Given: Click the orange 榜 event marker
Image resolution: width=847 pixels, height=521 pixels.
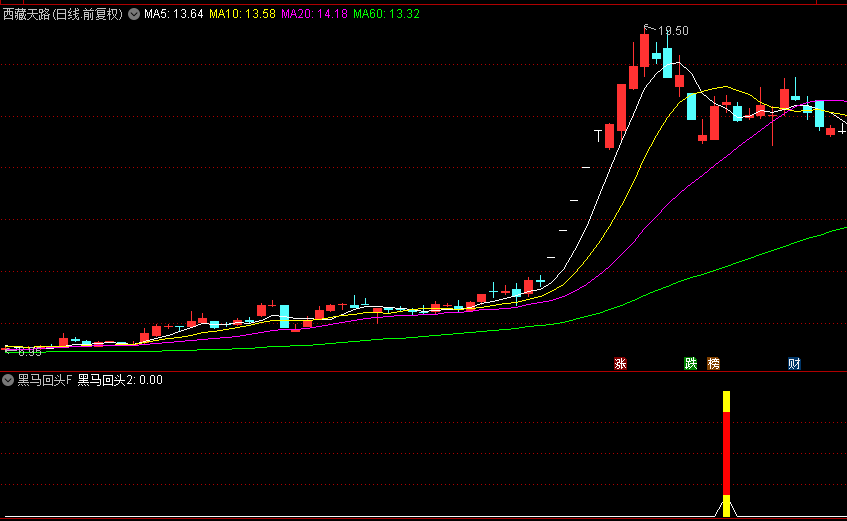Looking at the screenshot, I should (713, 364).
